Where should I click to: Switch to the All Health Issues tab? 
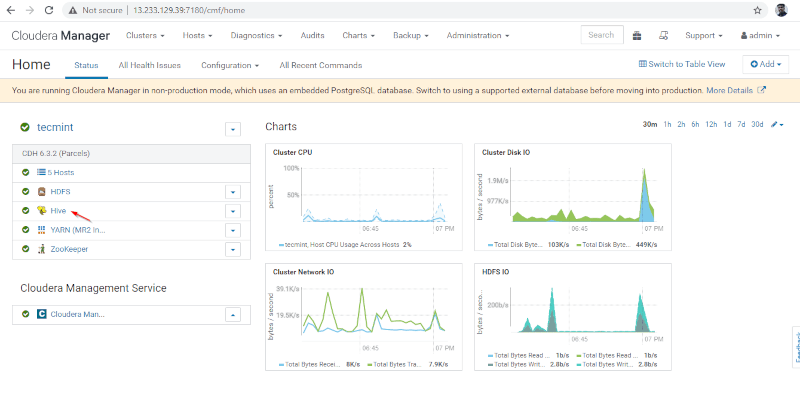click(x=149, y=65)
